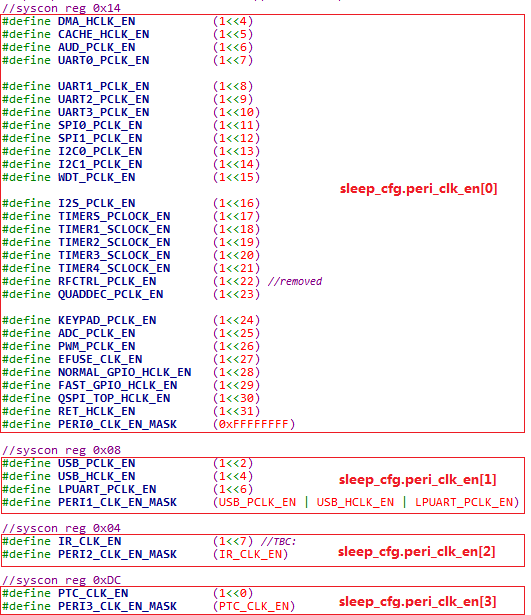Image resolution: width=531 pixels, height=615 pixels.
Task: Click the TIMERS_PCLOCK_EN macro name
Action: click(x=114, y=216)
